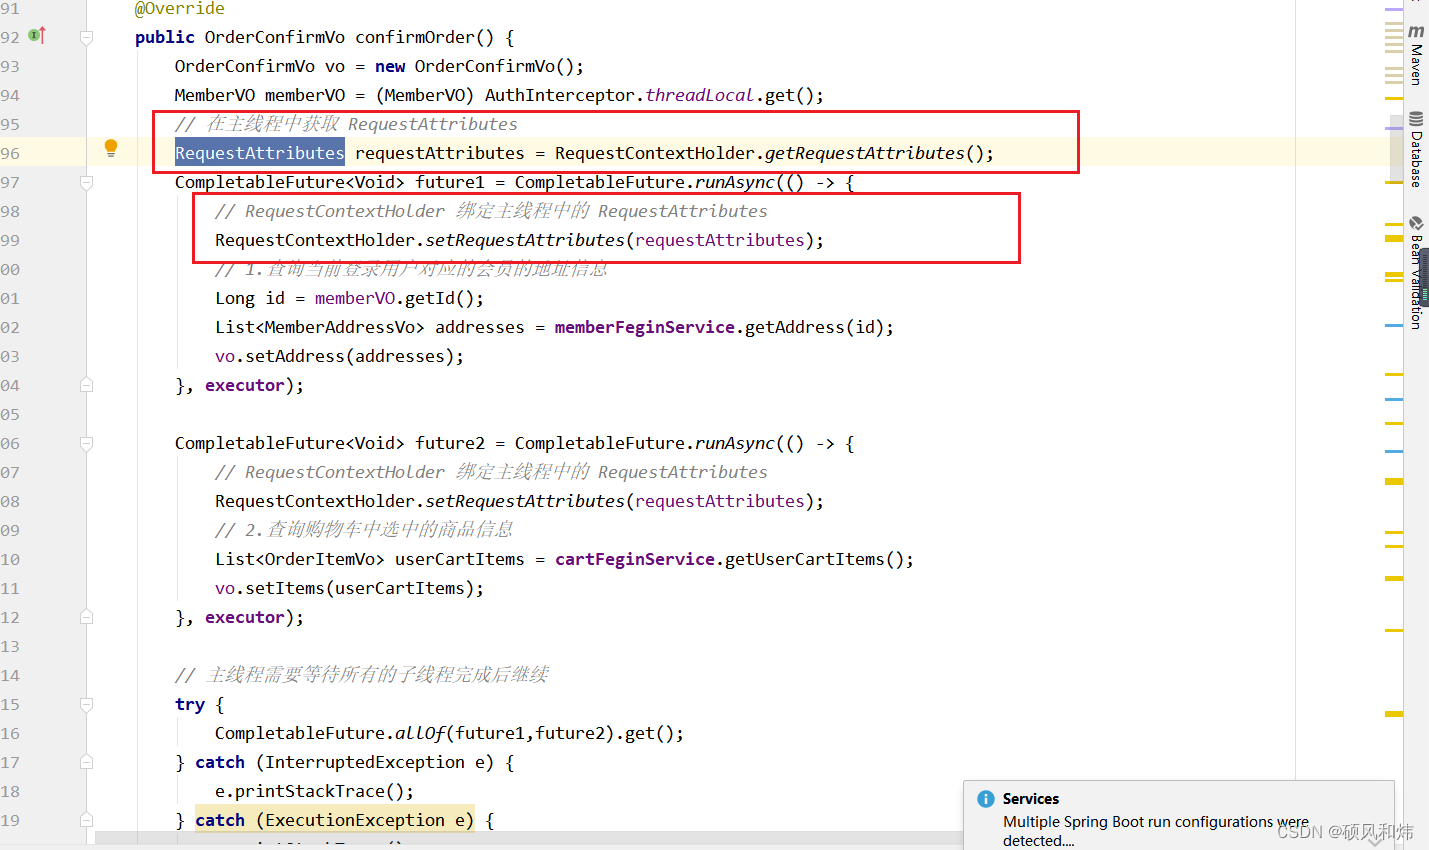Click the future2 variable declaration
This screenshot has width=1429, height=850.
point(450,443)
